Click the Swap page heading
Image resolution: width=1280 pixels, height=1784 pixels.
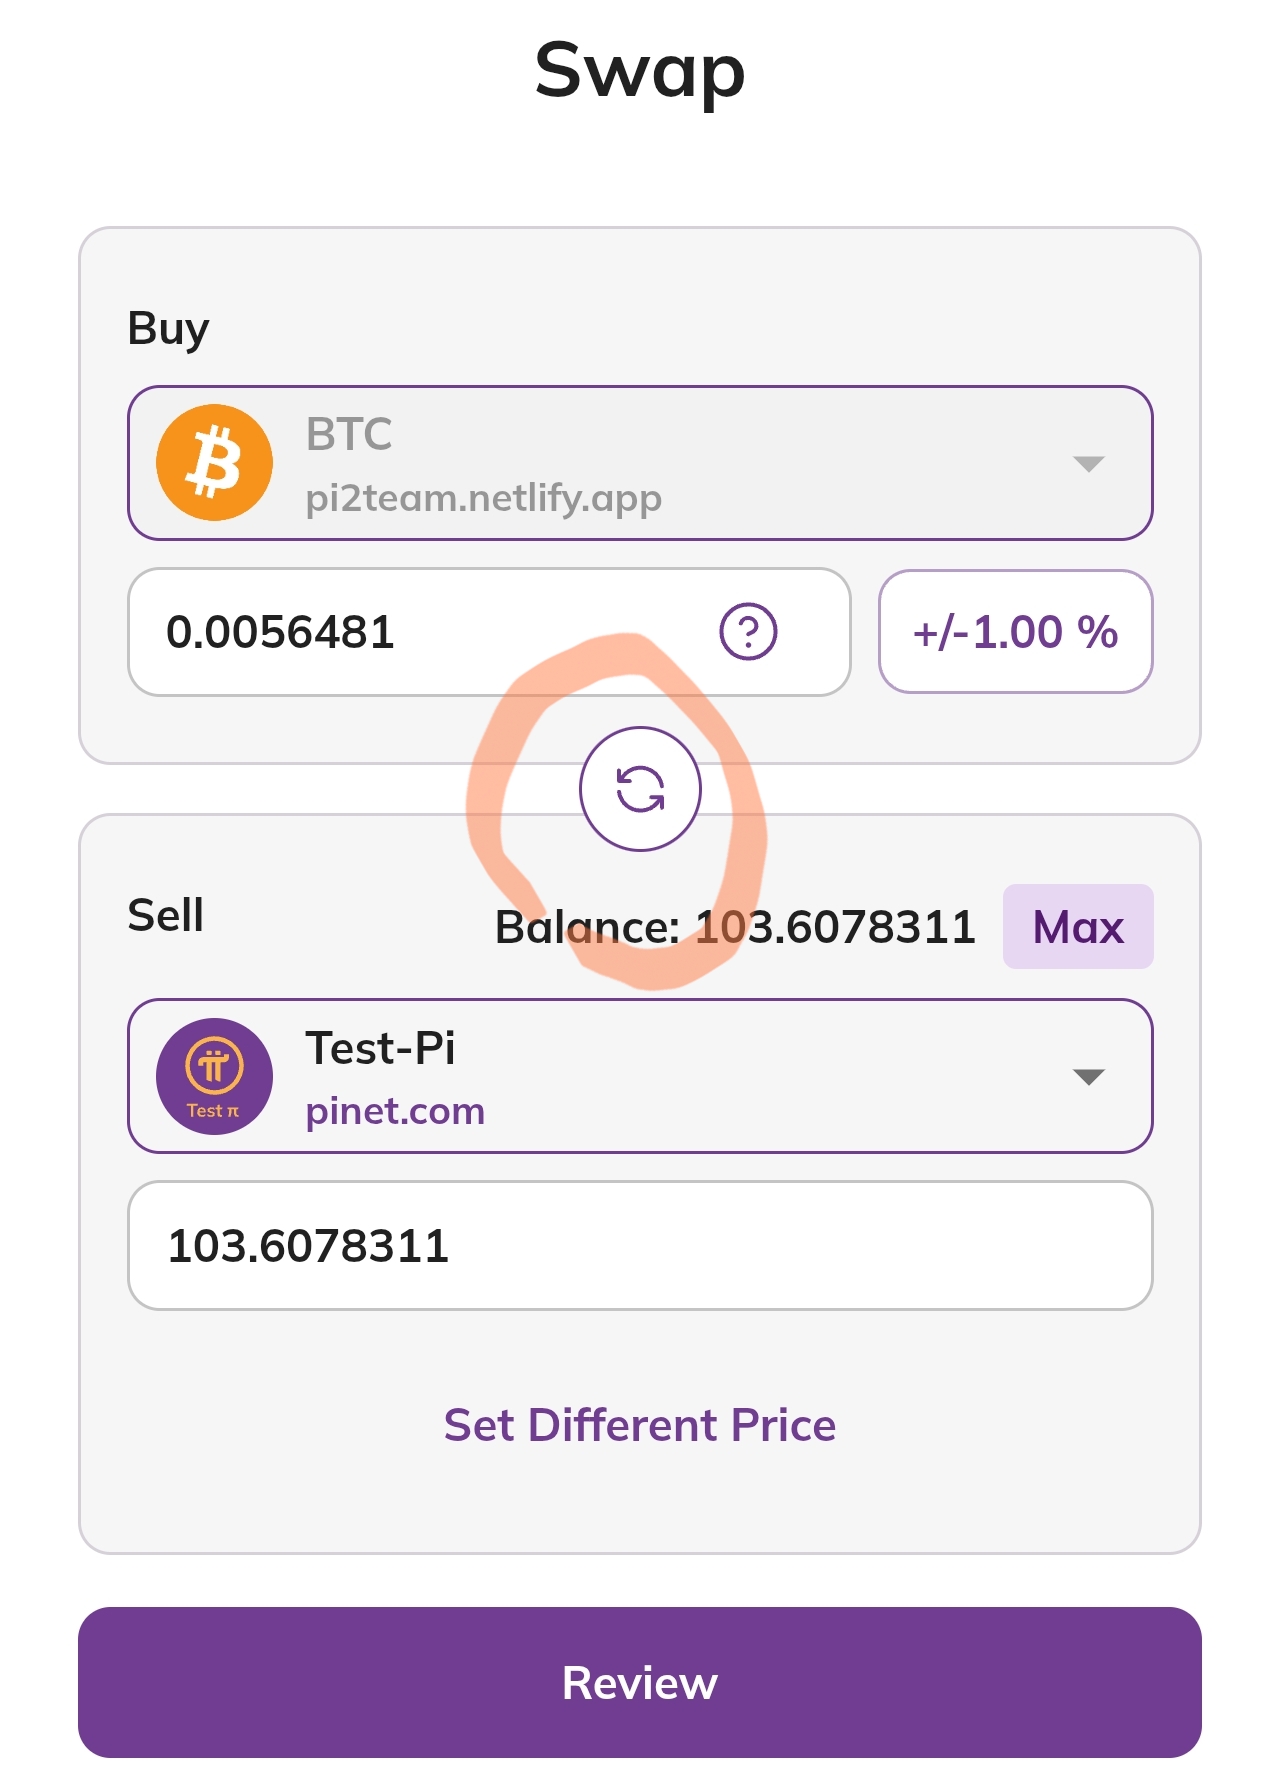tap(640, 70)
